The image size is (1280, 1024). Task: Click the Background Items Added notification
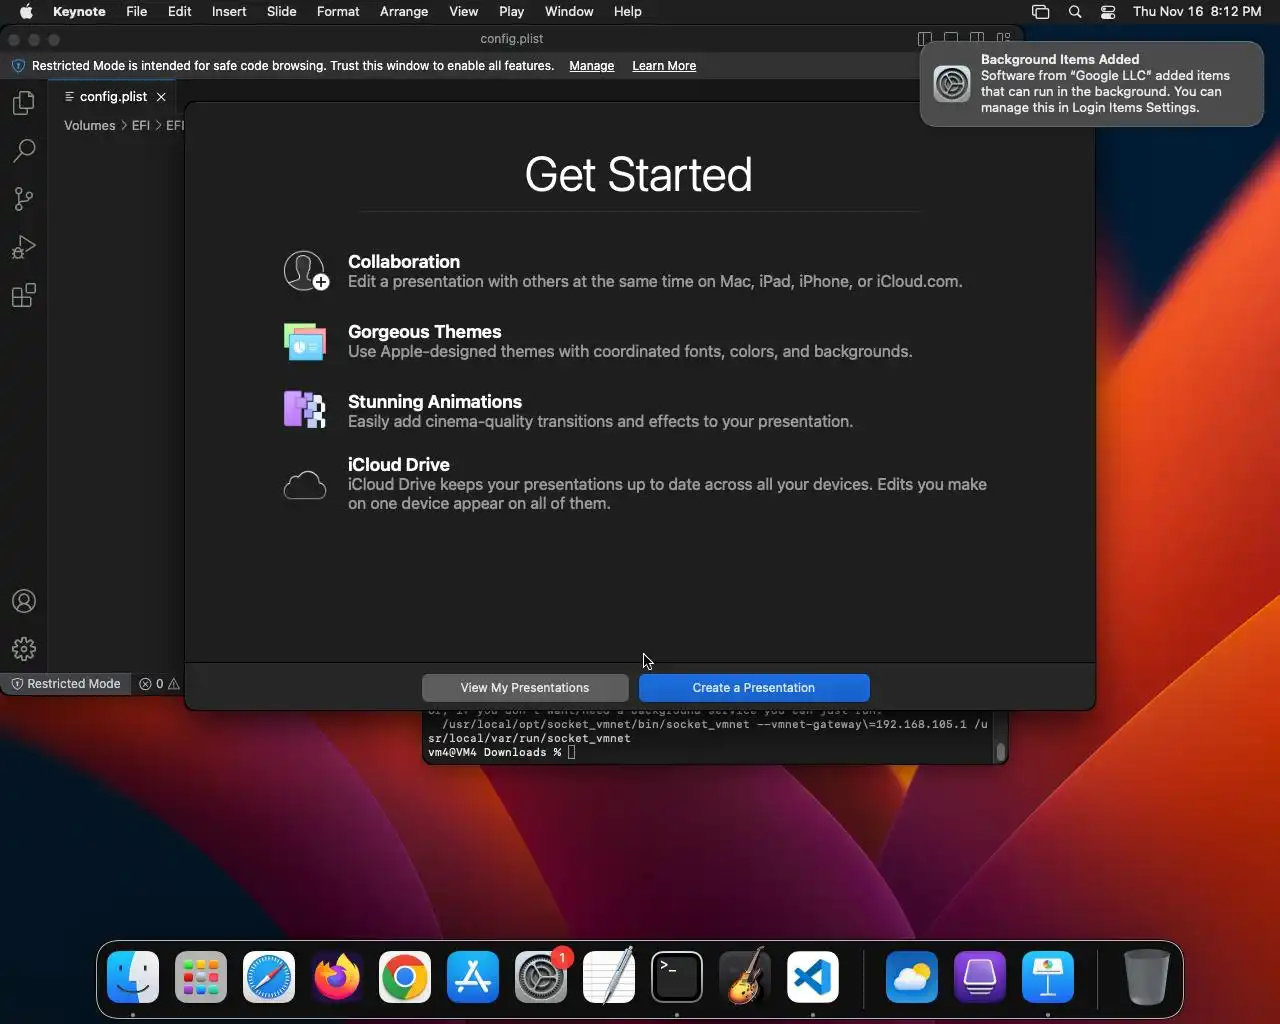[1091, 84]
